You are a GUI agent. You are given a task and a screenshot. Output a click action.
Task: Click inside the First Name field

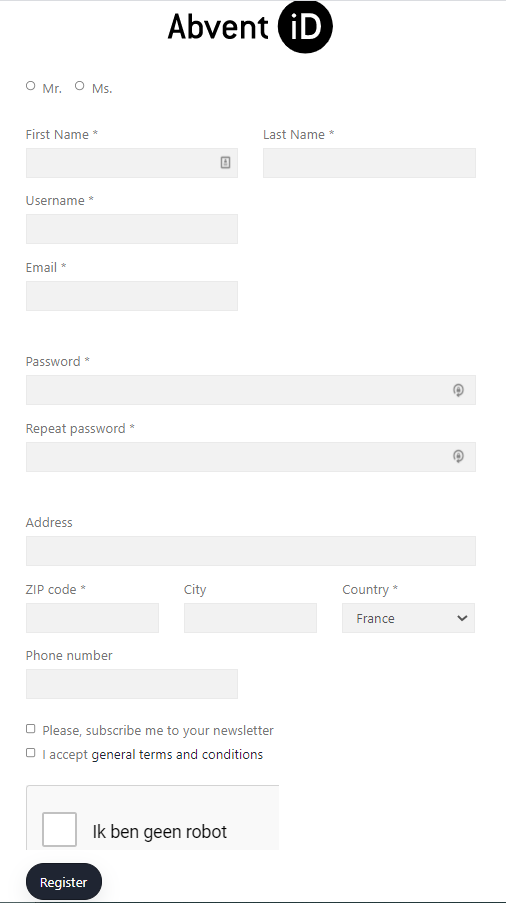tap(121, 163)
